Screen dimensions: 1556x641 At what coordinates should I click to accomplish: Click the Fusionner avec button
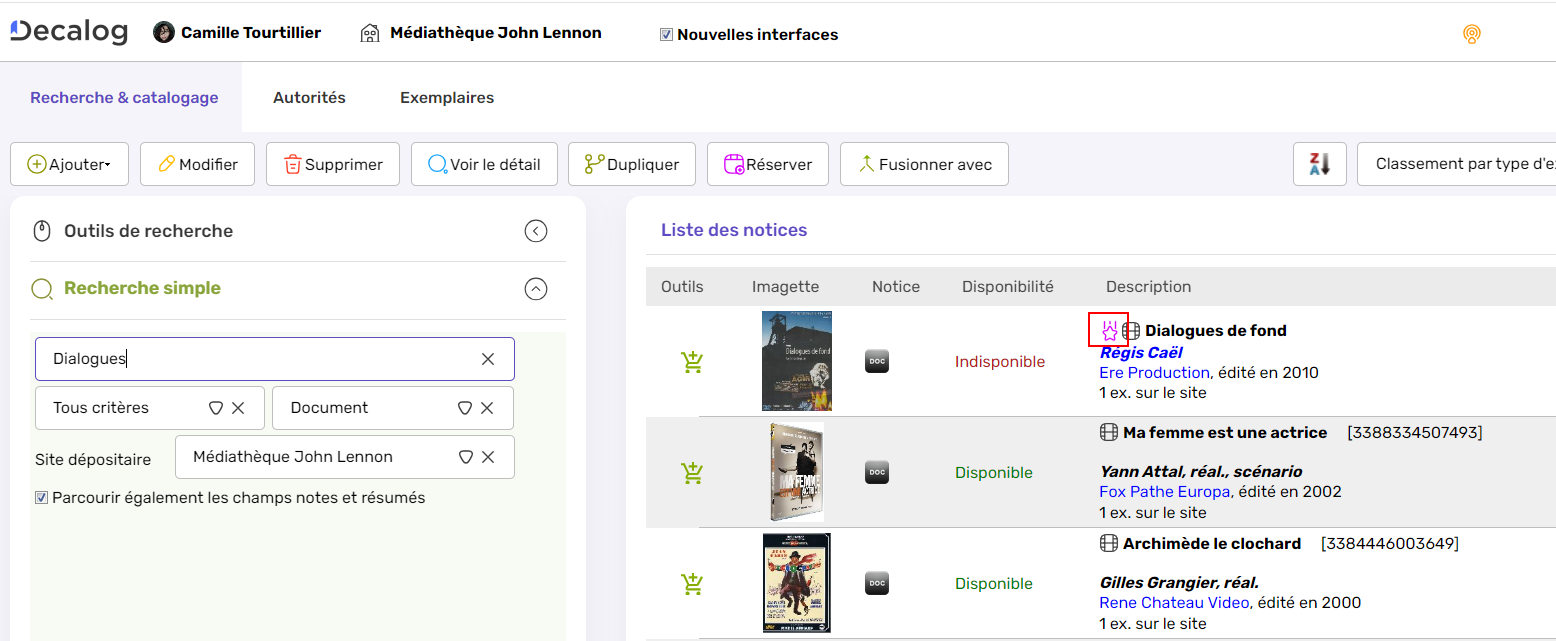point(923,163)
